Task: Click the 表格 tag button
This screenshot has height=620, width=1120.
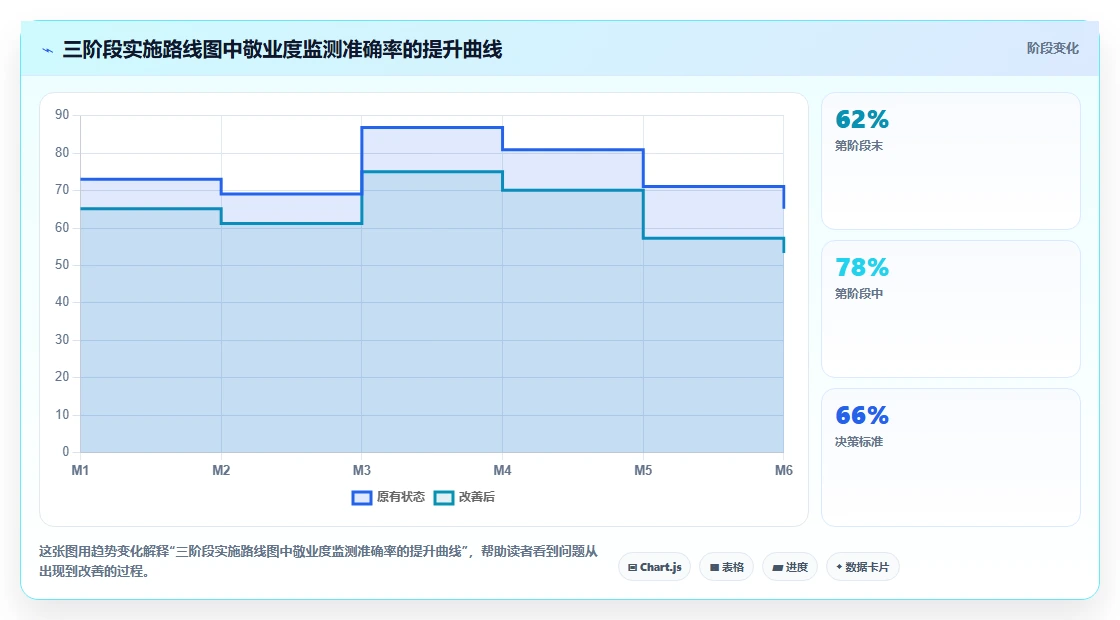Action: coord(726,567)
